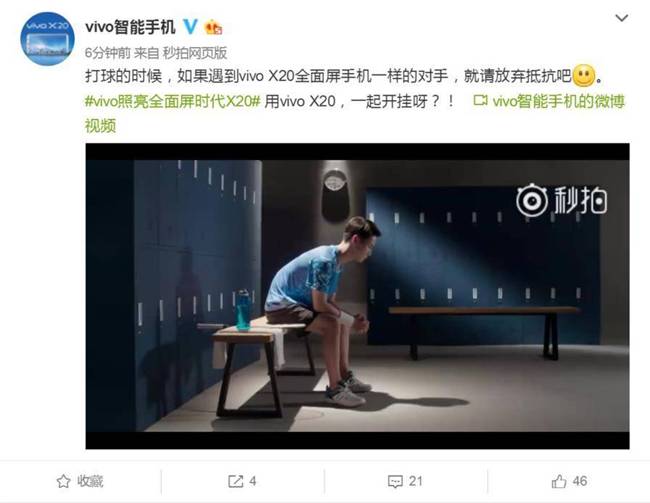This screenshot has height=503, width=650.
Task: Toggle 收藏 to save the post
Action: click(x=90, y=481)
